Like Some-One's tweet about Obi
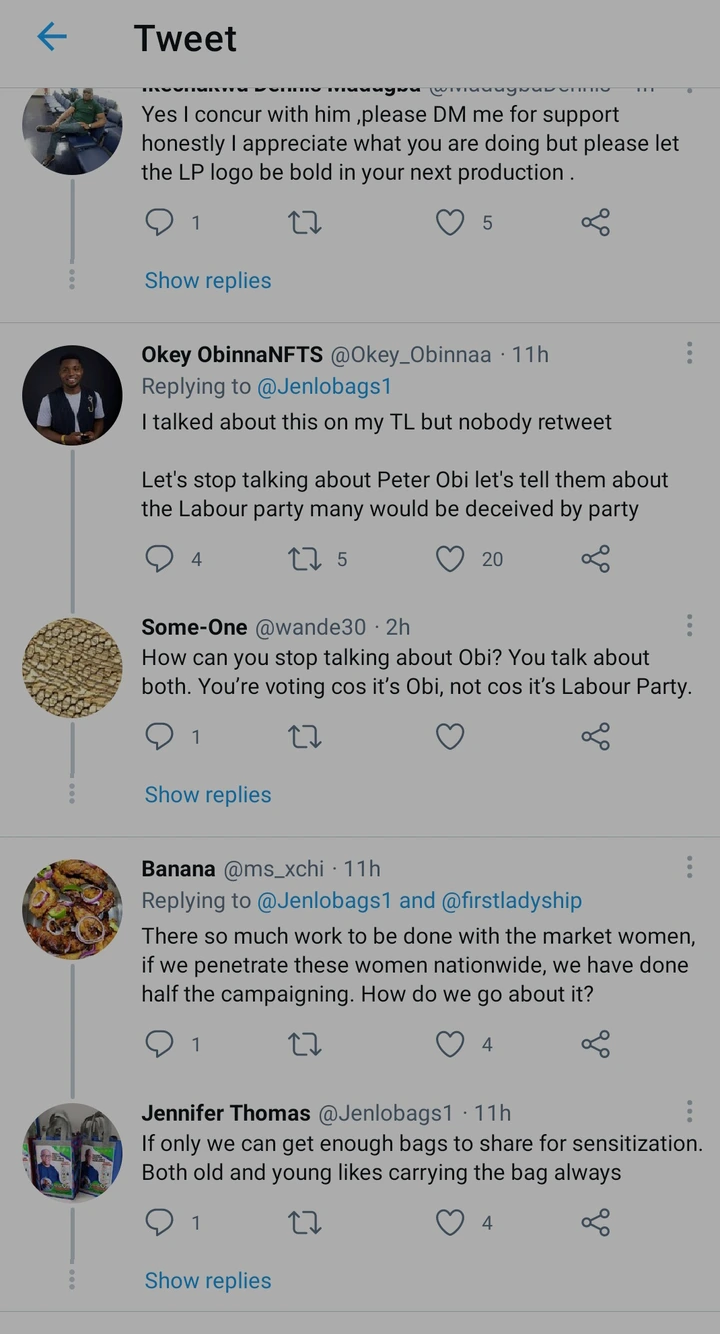This screenshot has height=1334, width=720. (450, 737)
